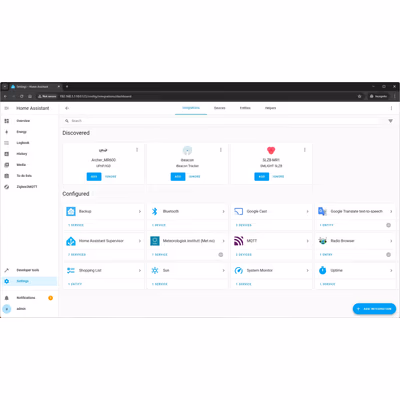Click the MQTT integration icon
The height and width of the screenshot is (400, 400).
[239, 241]
